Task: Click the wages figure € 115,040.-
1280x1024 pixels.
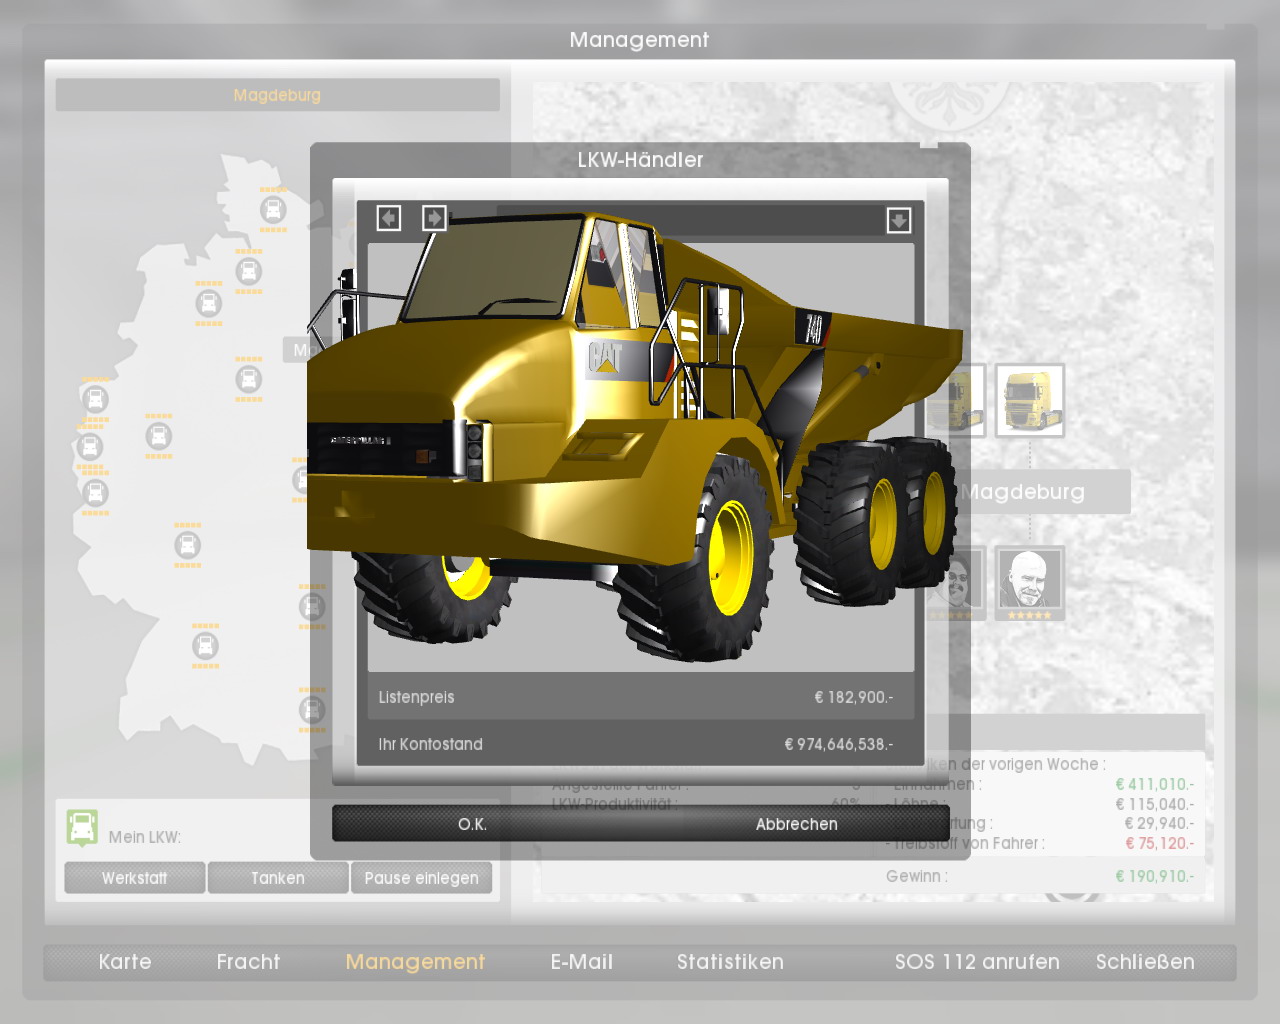Action: click(x=1154, y=804)
